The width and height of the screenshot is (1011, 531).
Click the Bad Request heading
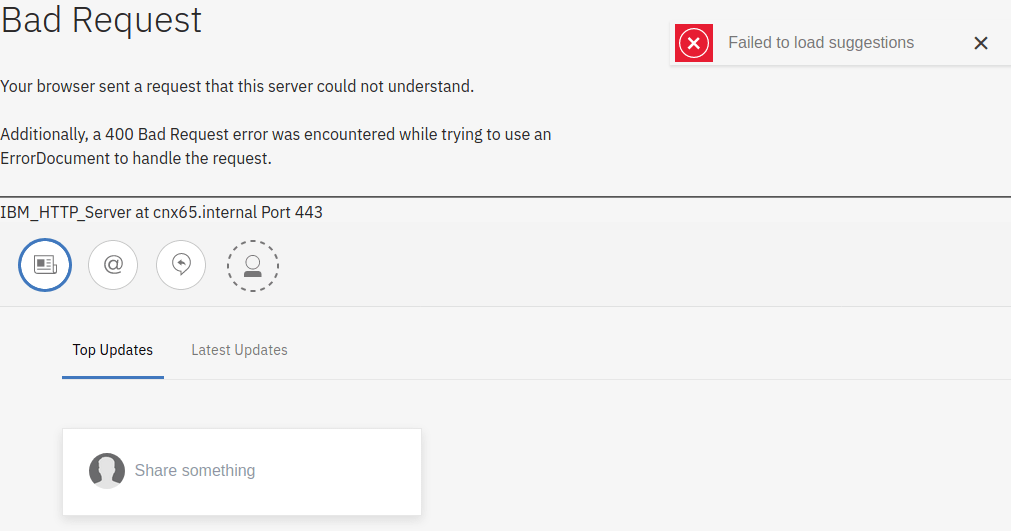(x=101, y=20)
